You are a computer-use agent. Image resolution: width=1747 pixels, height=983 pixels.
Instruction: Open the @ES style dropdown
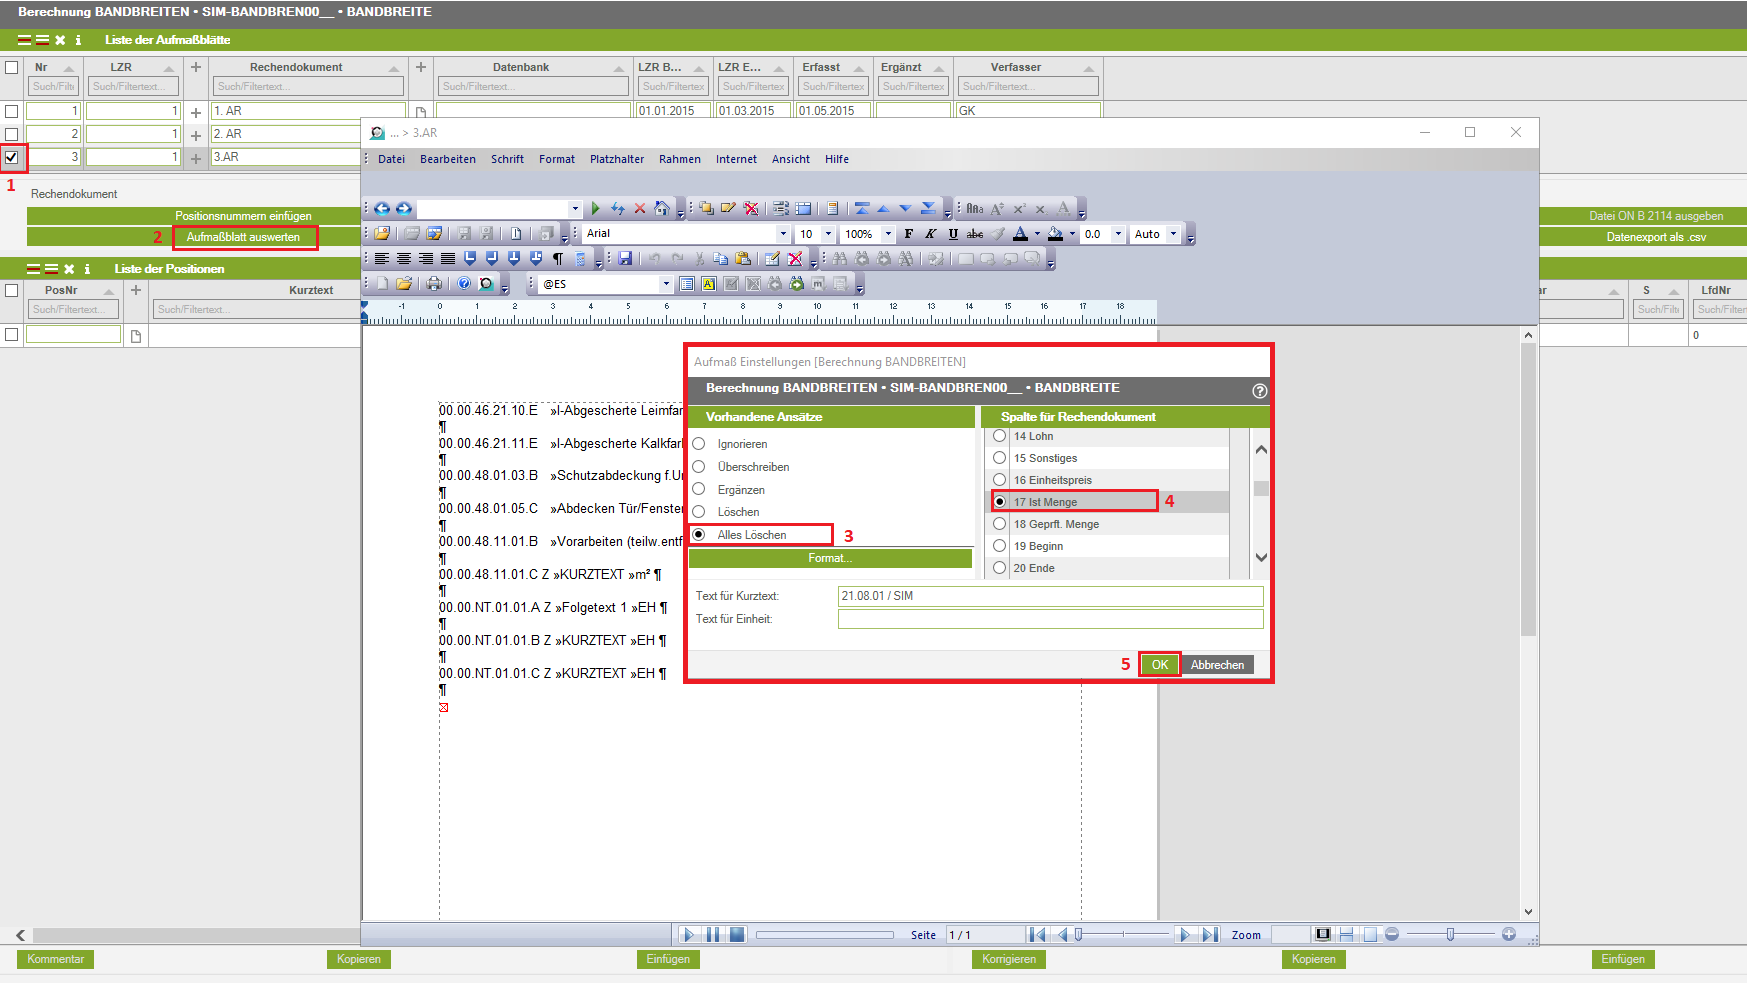point(666,284)
